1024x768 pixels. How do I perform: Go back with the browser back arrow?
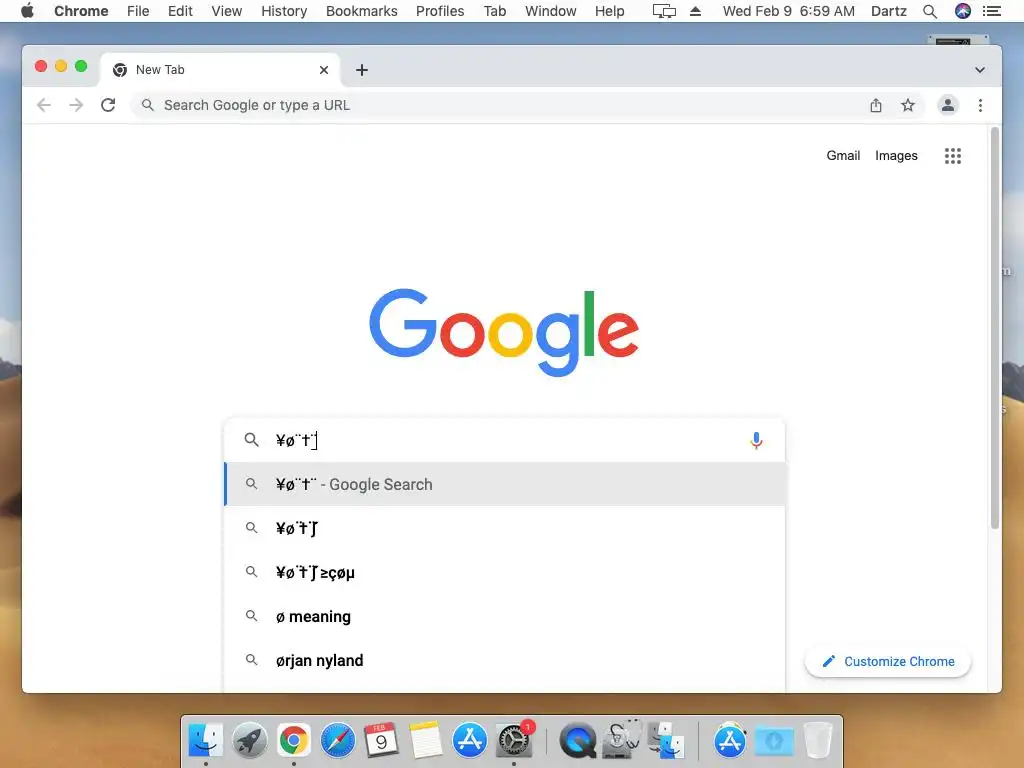(x=44, y=105)
